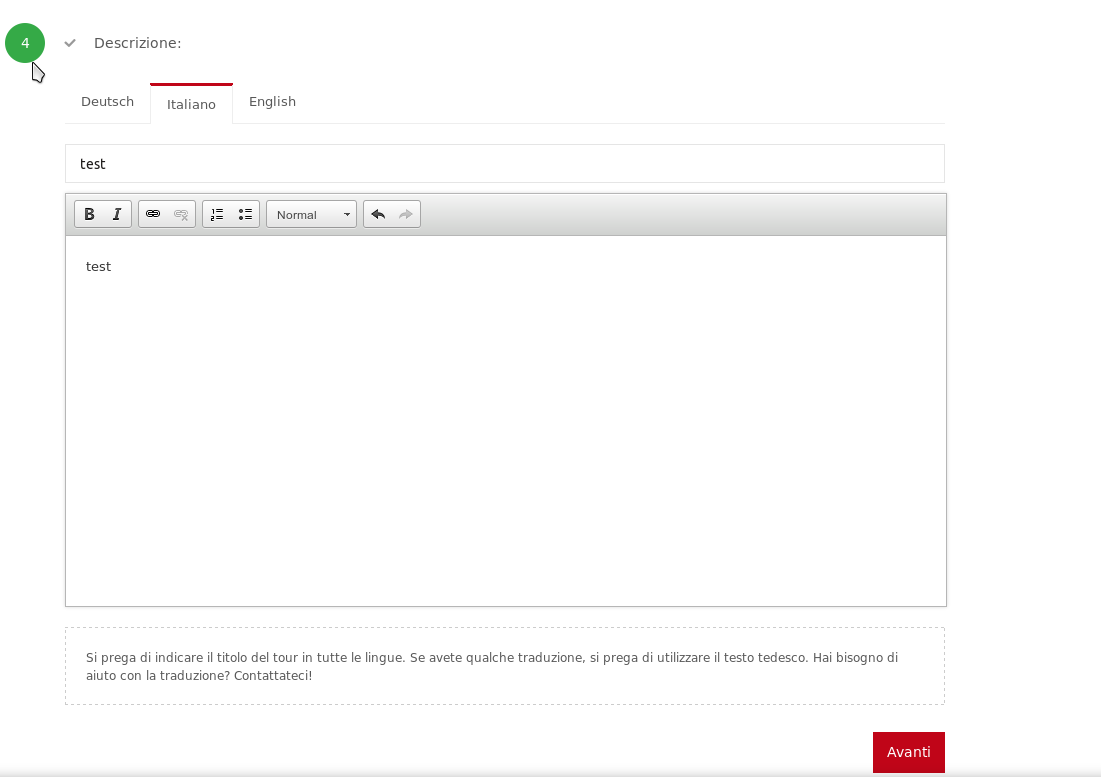Image resolution: width=1101 pixels, height=777 pixels.
Task: Click the translation hint text box
Action: [504, 666]
